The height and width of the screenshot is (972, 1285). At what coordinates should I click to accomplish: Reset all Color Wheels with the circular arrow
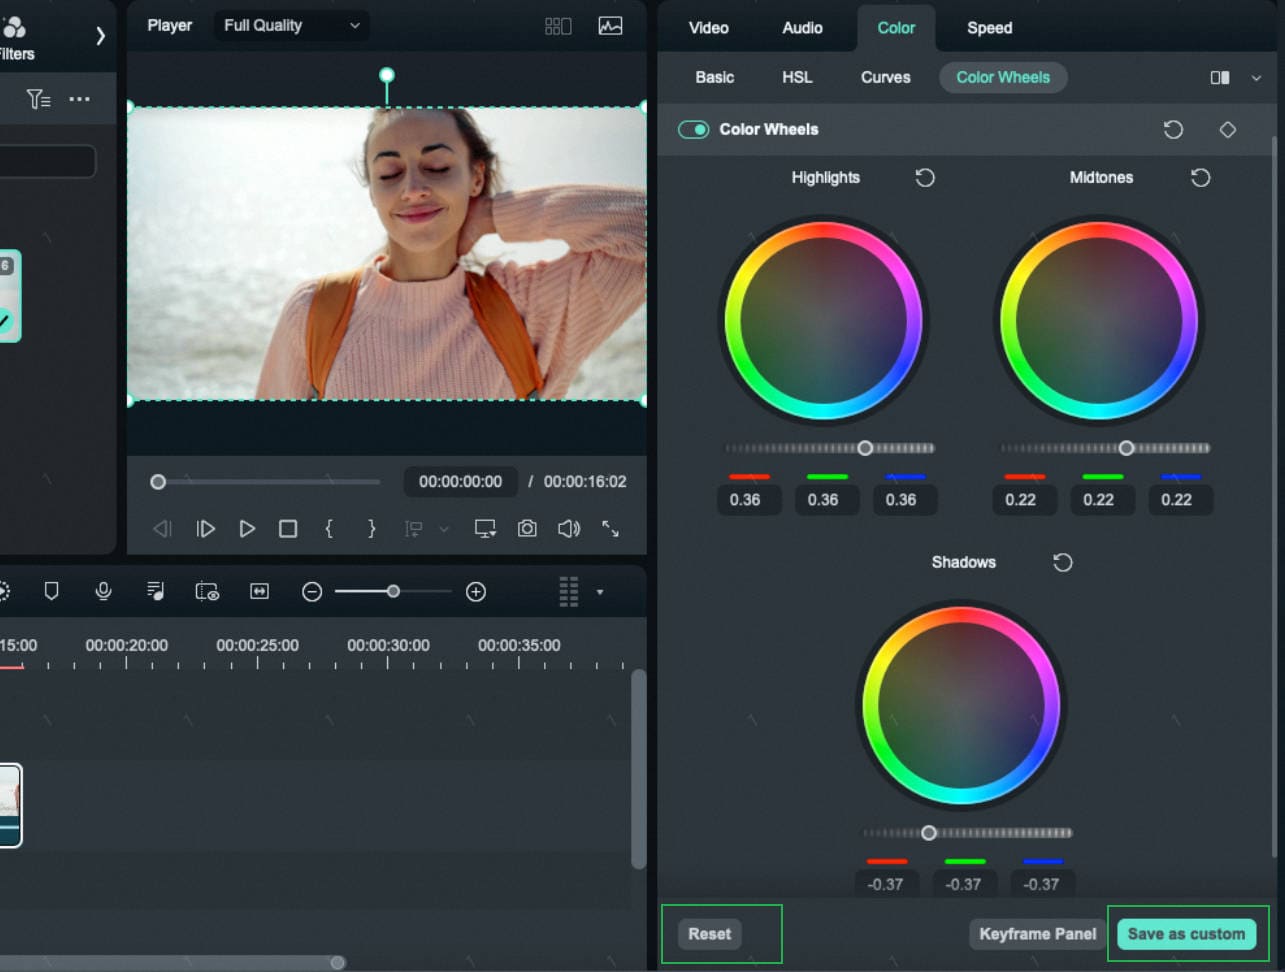coord(1173,129)
